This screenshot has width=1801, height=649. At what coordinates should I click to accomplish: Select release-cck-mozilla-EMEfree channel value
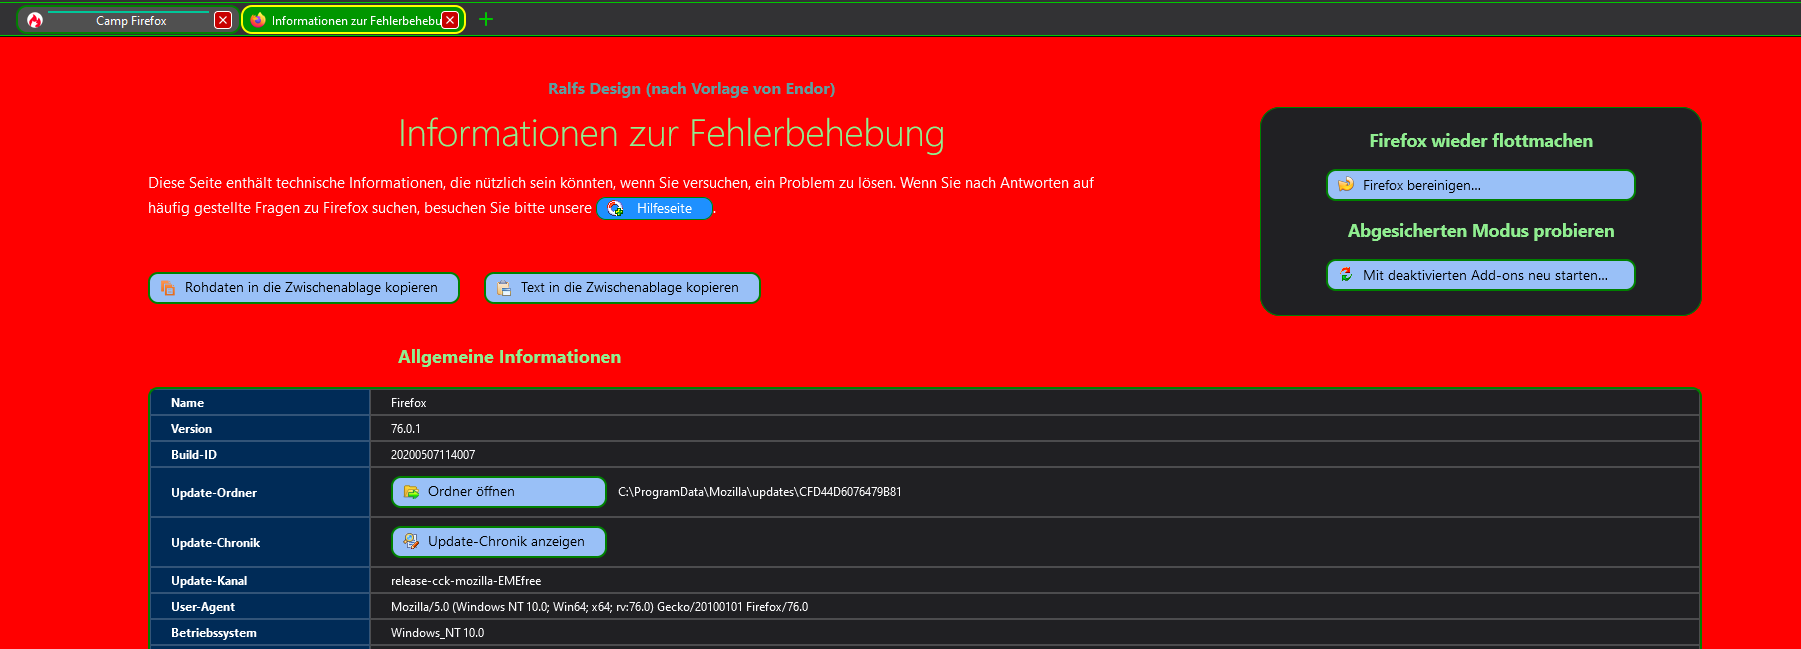pos(466,581)
